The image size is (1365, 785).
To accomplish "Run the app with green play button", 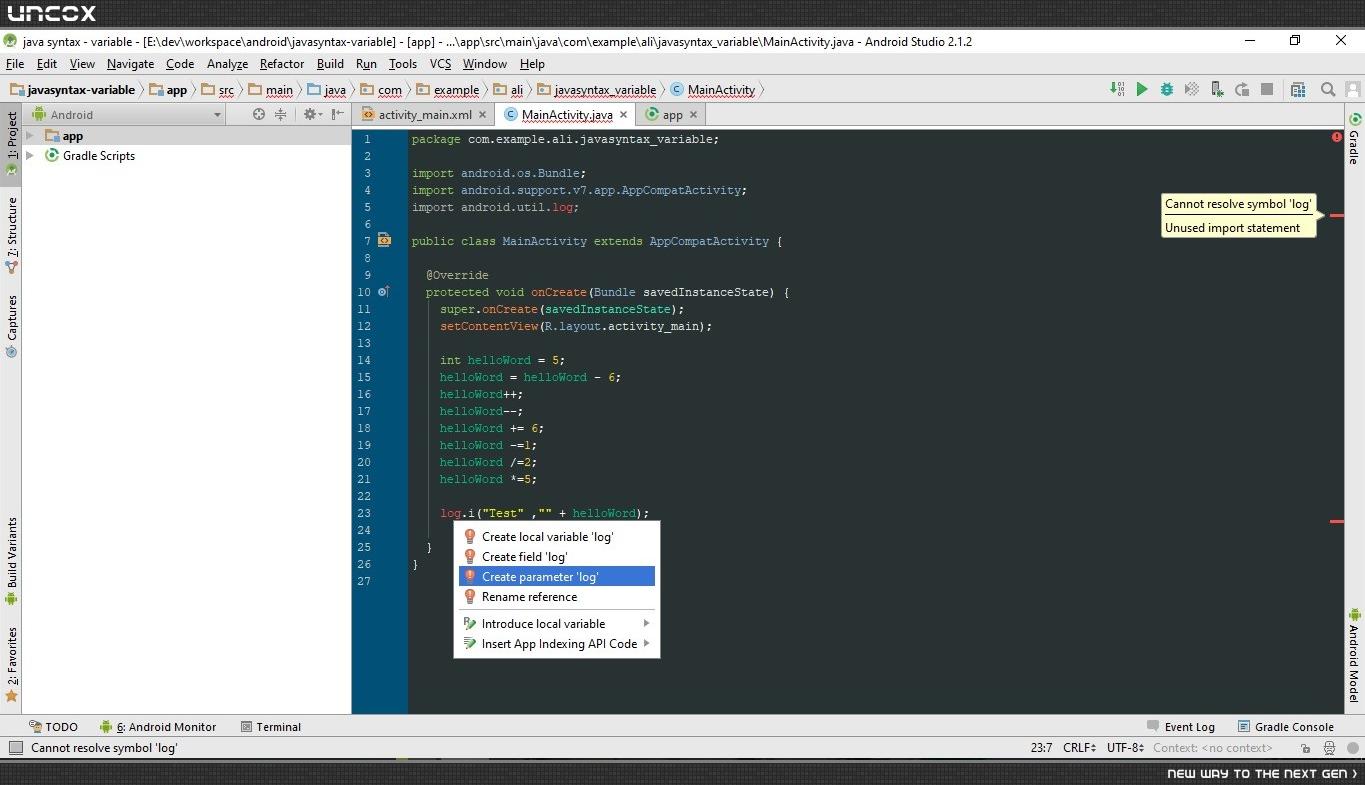I will (x=1142, y=89).
